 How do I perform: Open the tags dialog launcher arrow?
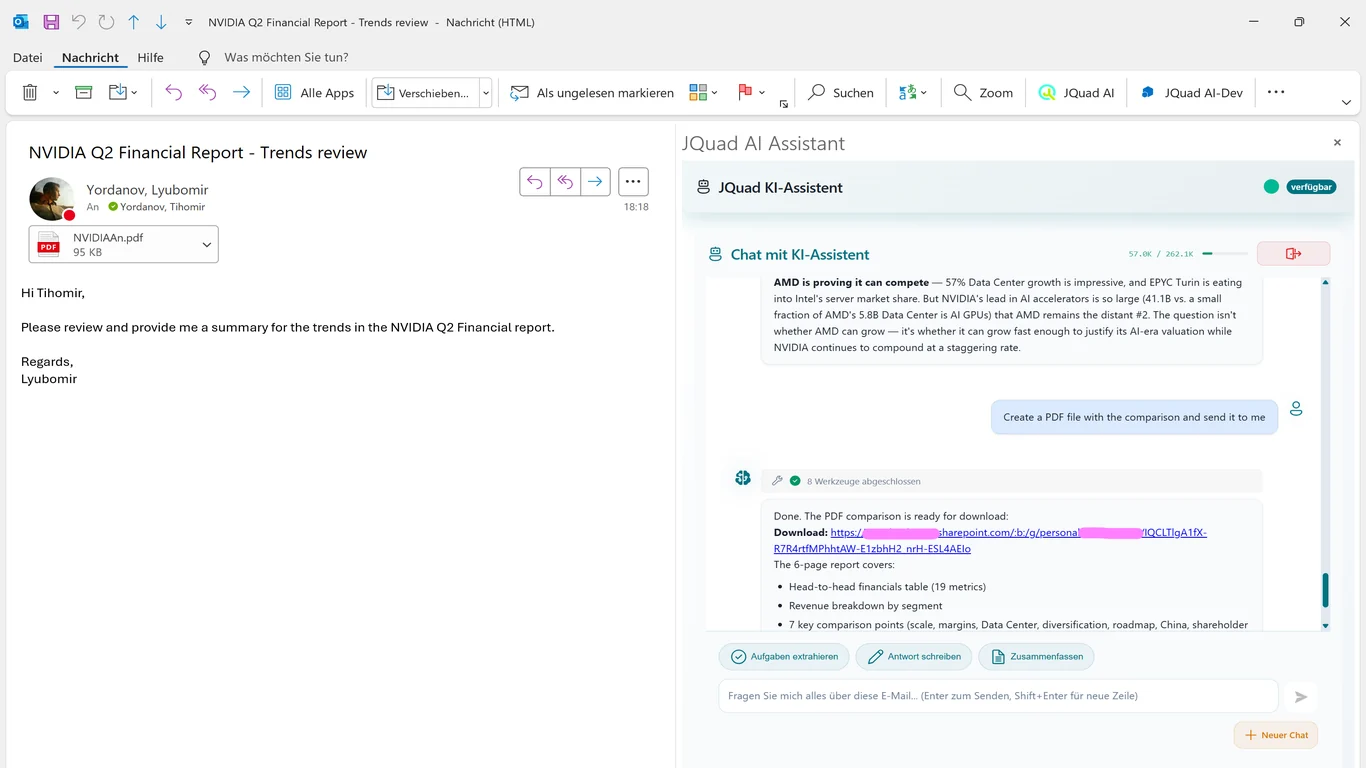coord(784,104)
